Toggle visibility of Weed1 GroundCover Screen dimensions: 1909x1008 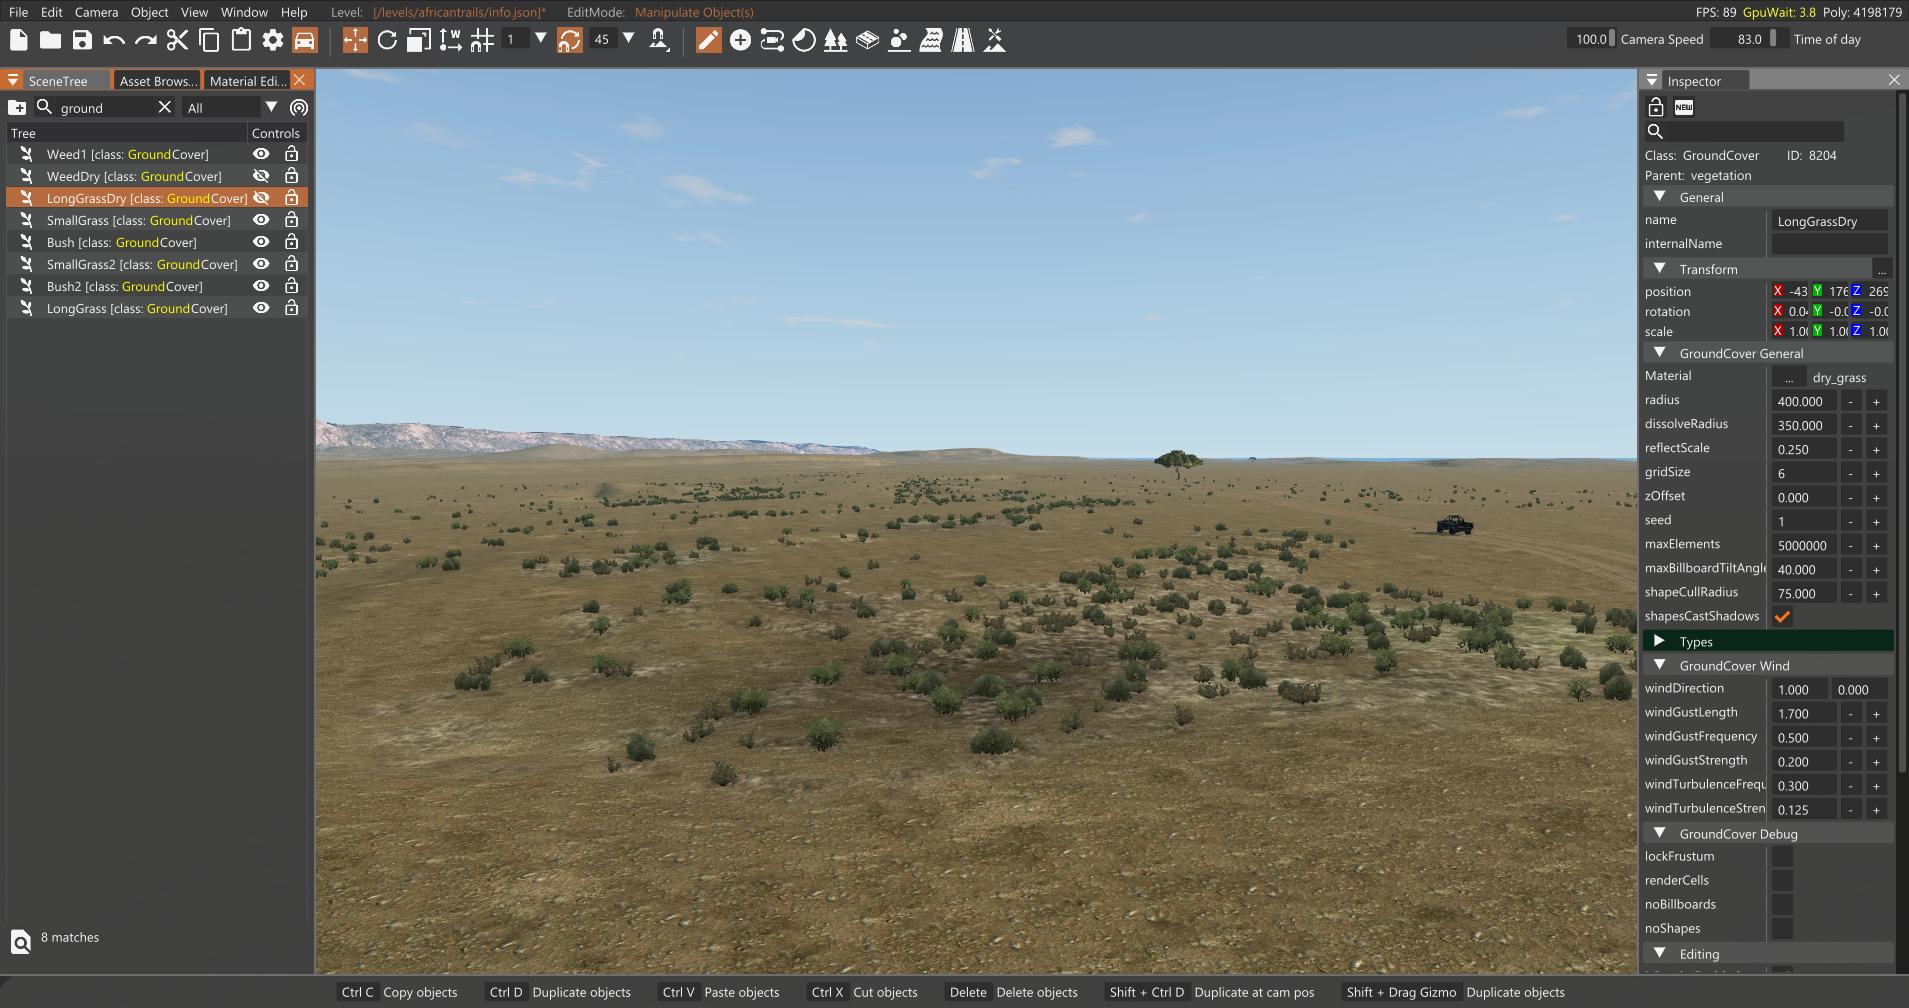(261, 154)
